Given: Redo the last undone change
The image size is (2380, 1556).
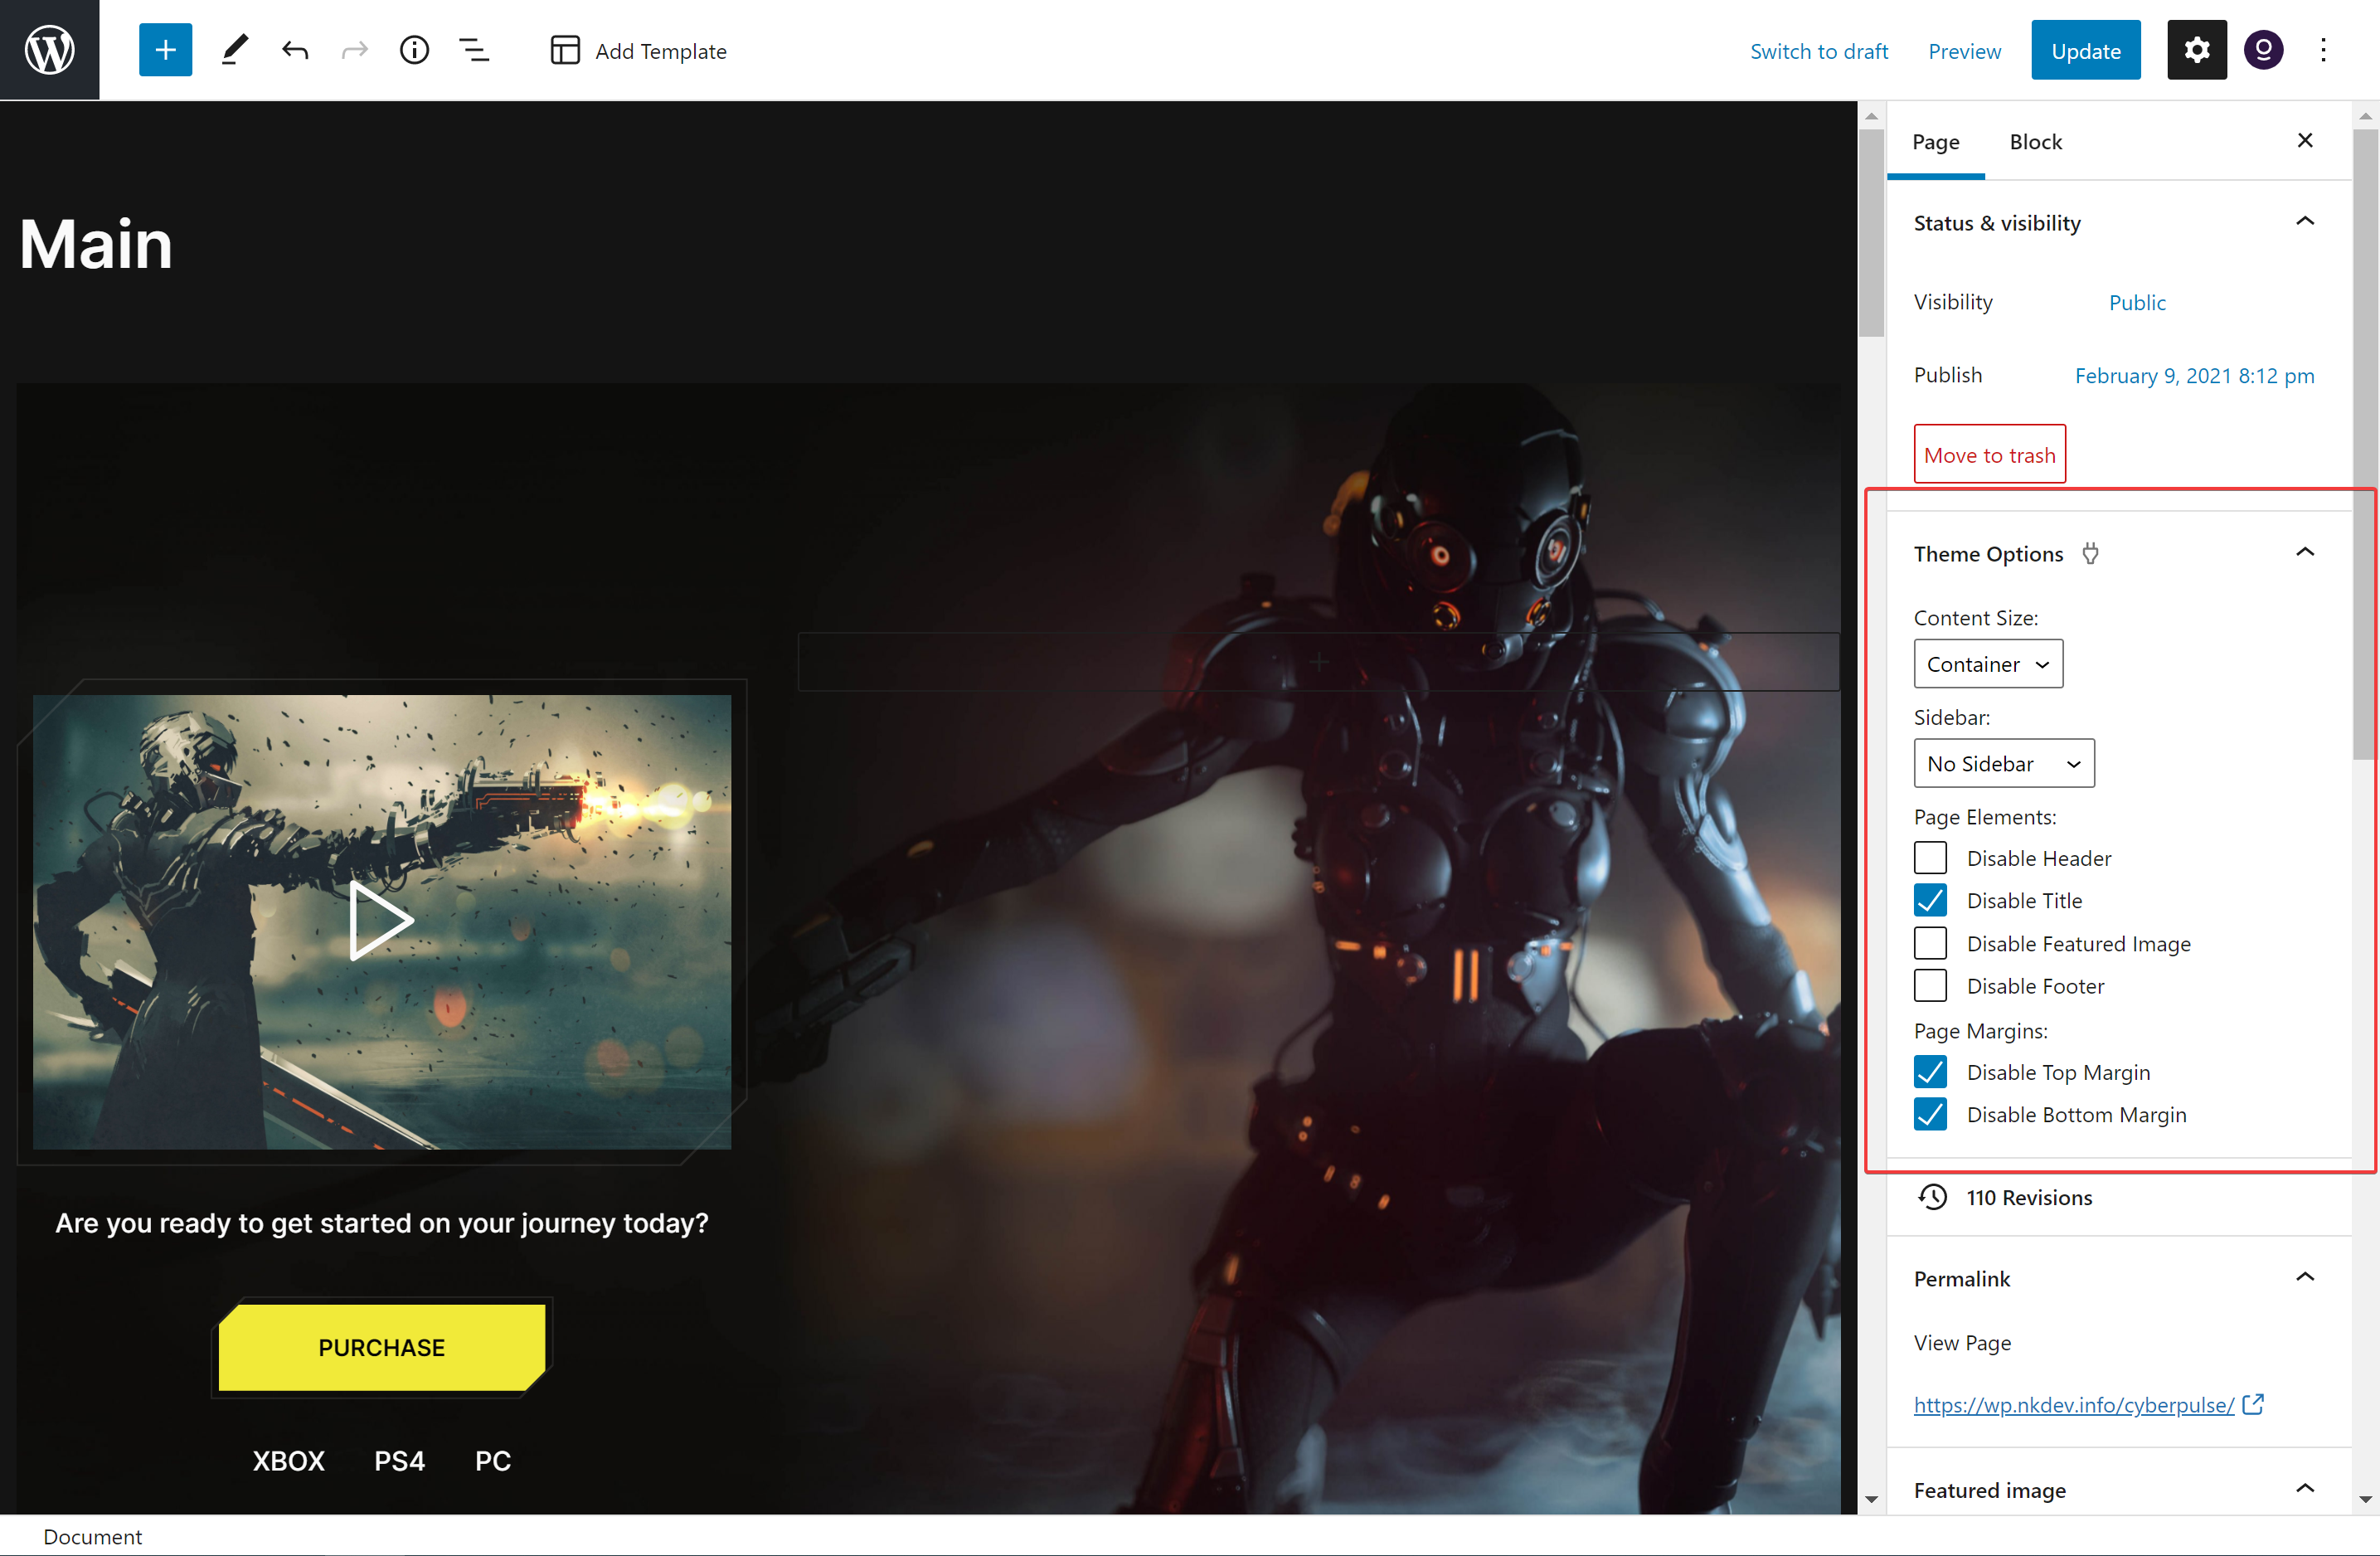Looking at the screenshot, I should (x=354, y=50).
